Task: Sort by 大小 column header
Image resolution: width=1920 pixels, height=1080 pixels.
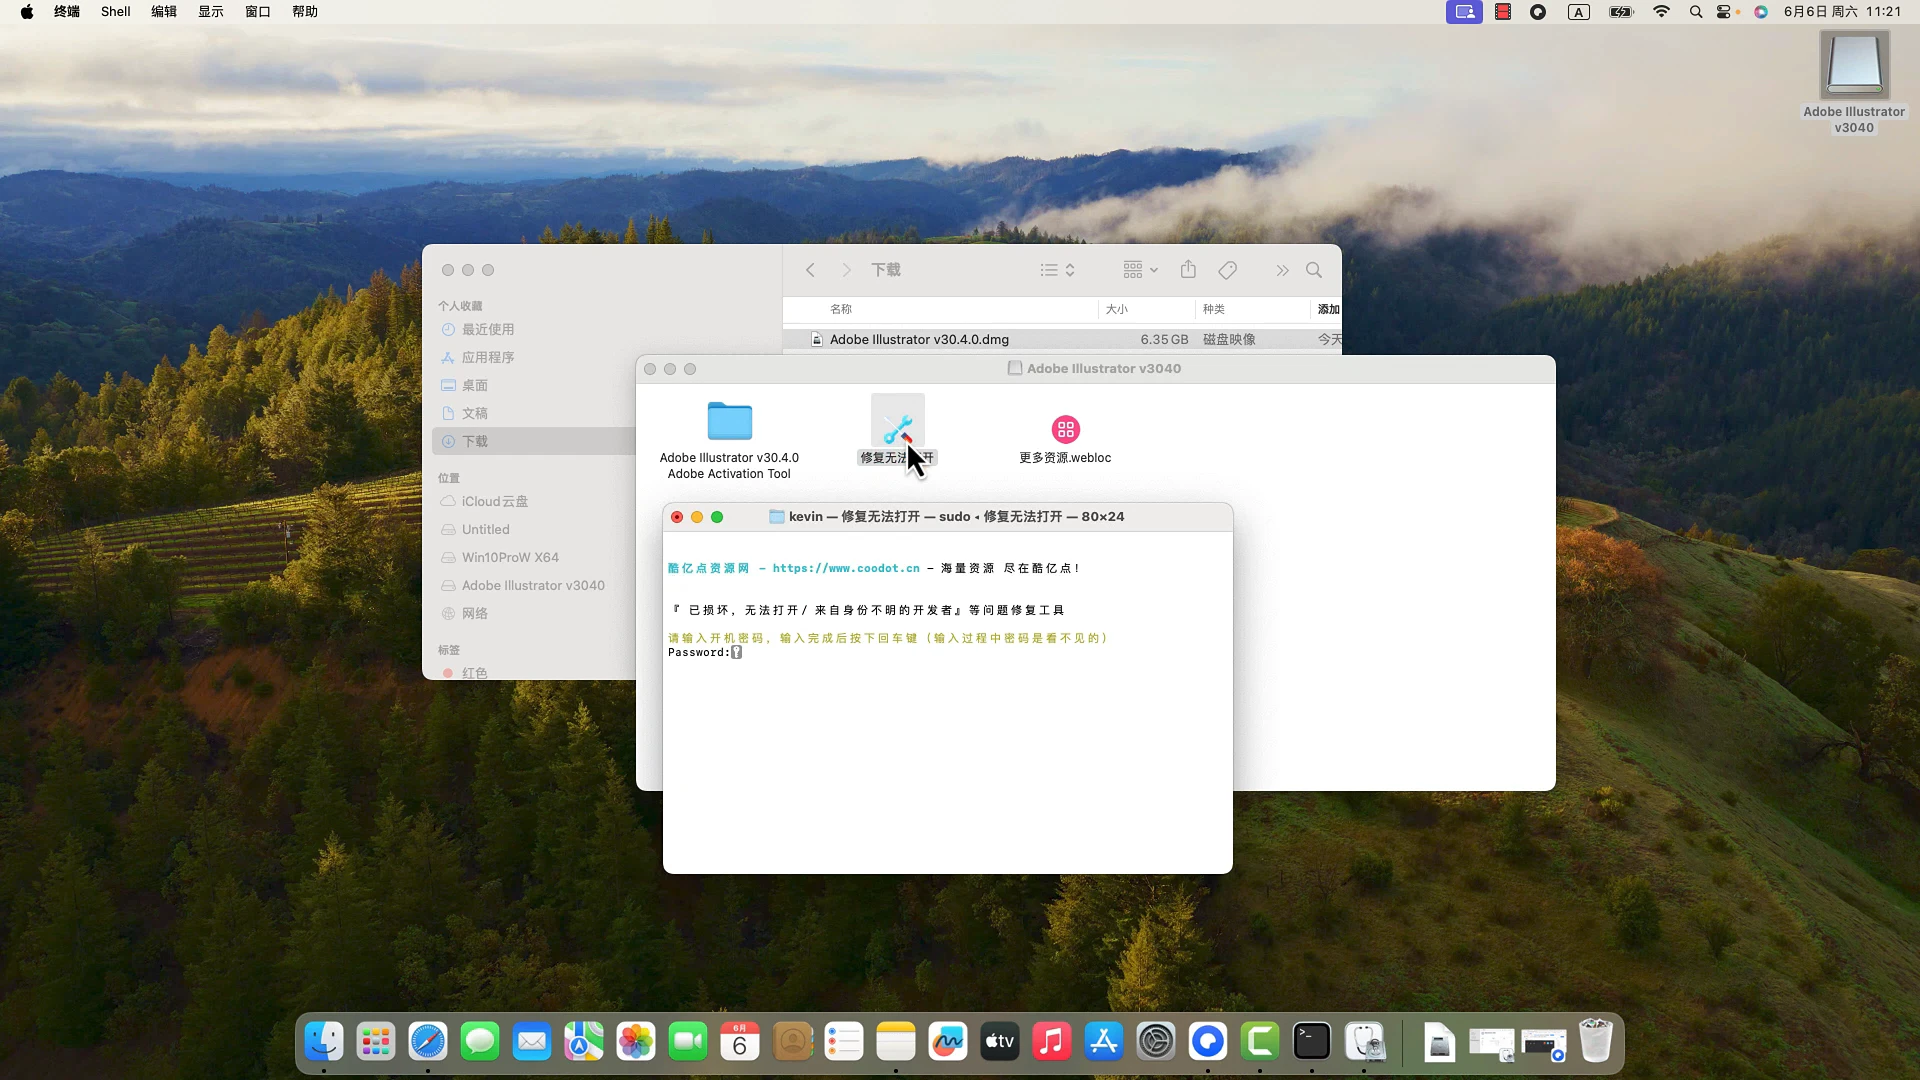Action: coord(1117,309)
